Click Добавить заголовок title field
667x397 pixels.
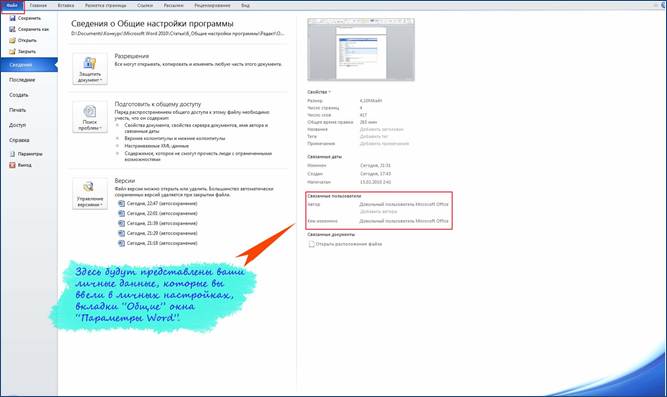tap(382, 129)
